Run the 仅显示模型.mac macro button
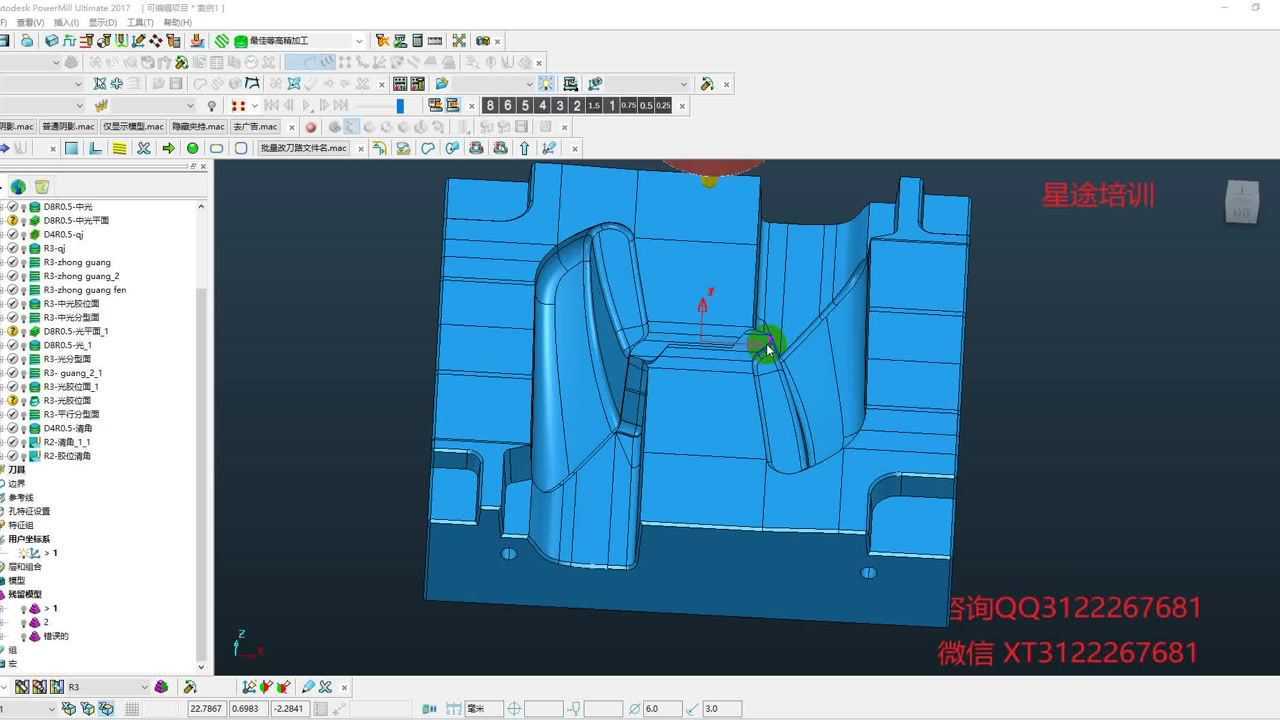The height and width of the screenshot is (720, 1280). point(134,127)
